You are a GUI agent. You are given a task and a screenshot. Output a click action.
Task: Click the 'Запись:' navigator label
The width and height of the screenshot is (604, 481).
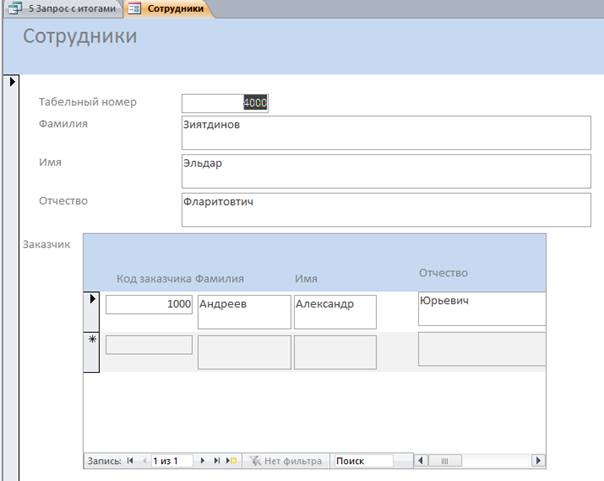pos(104,461)
